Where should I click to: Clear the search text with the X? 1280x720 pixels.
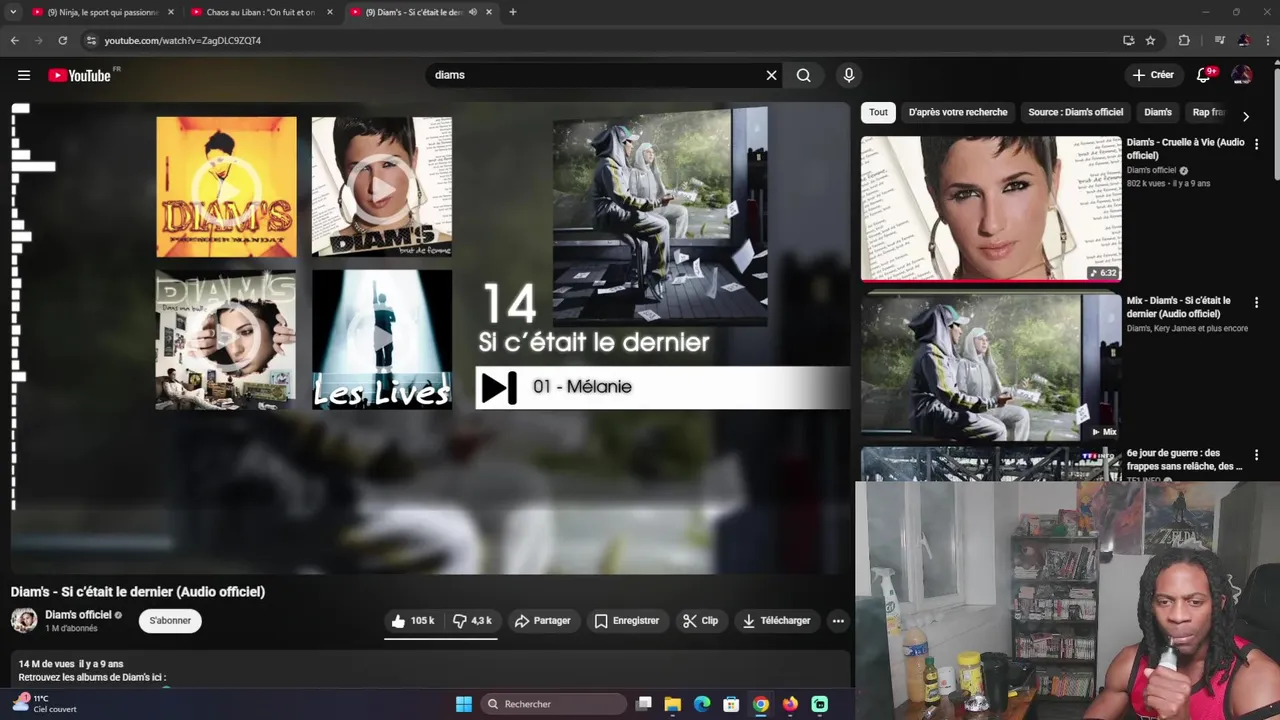[x=771, y=75]
